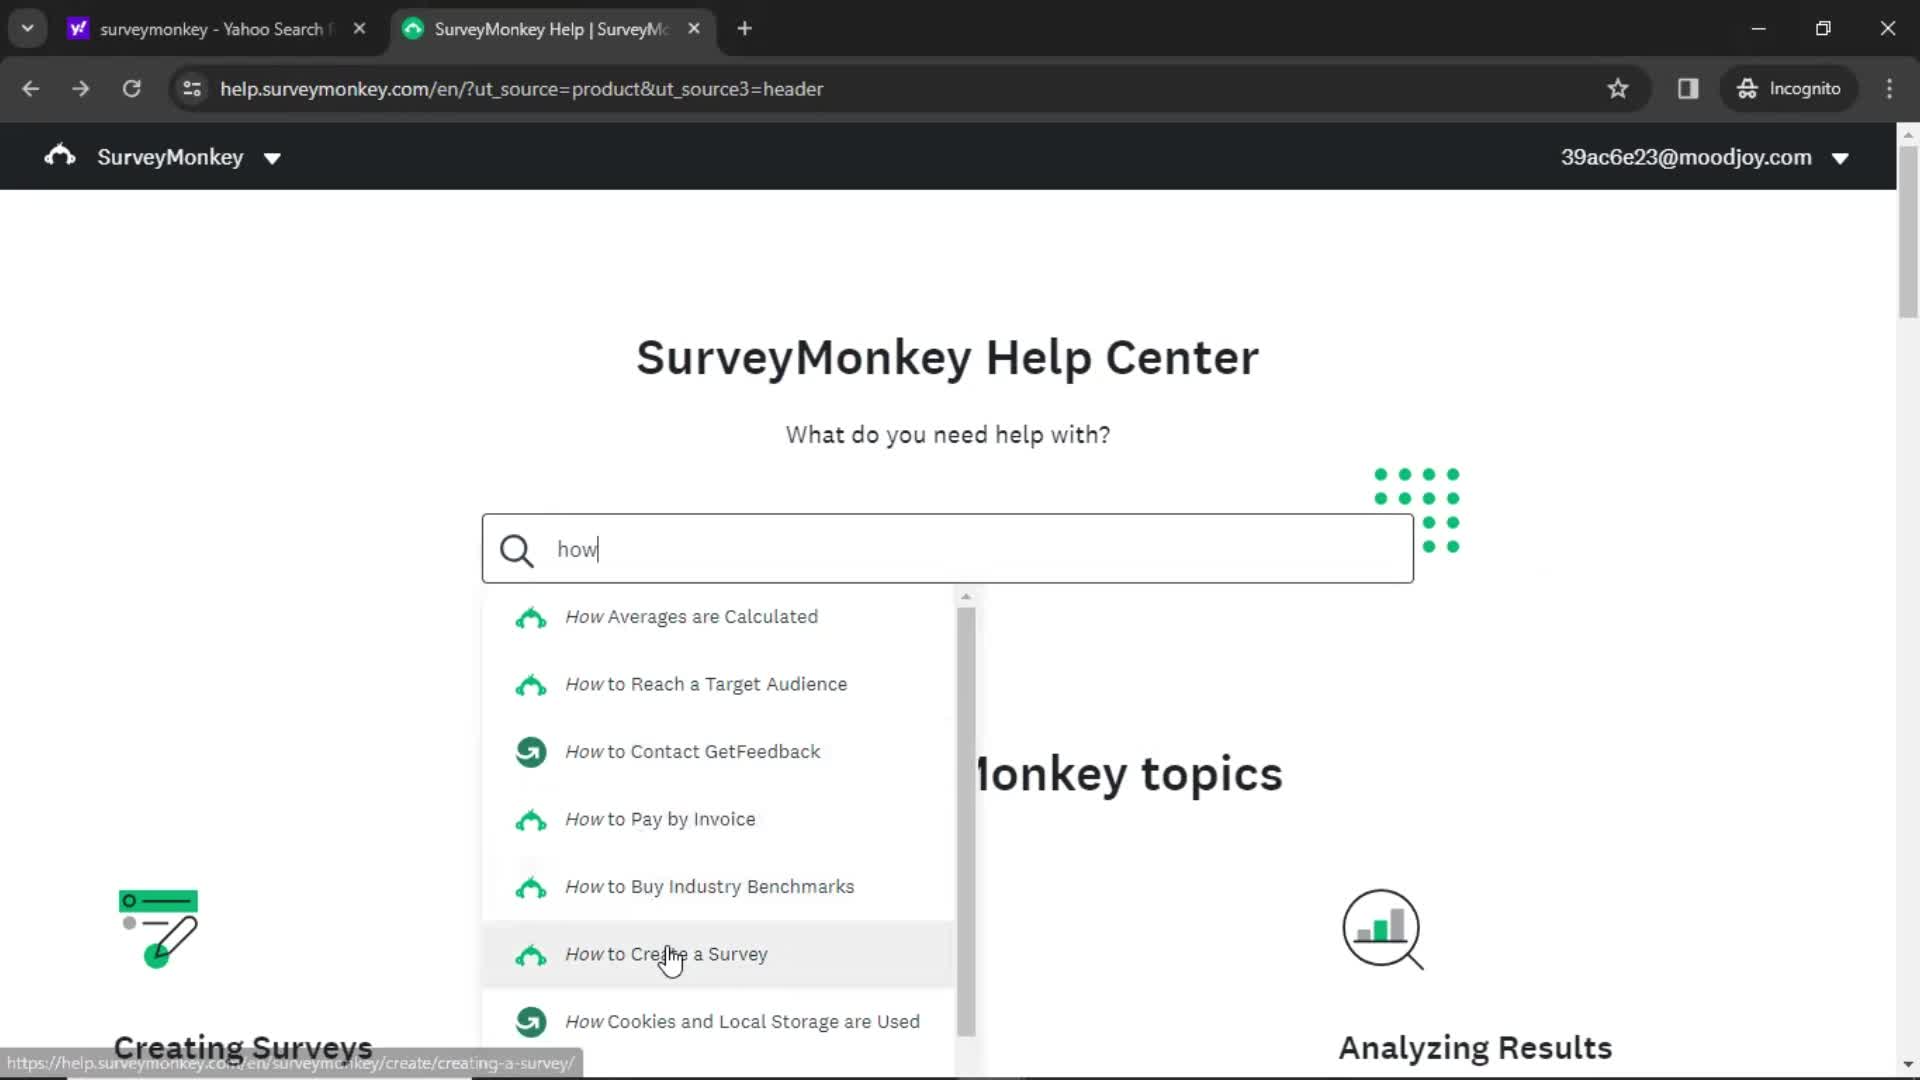This screenshot has width=1920, height=1080.
Task: Minimize the browser window
Action: tap(1759, 29)
